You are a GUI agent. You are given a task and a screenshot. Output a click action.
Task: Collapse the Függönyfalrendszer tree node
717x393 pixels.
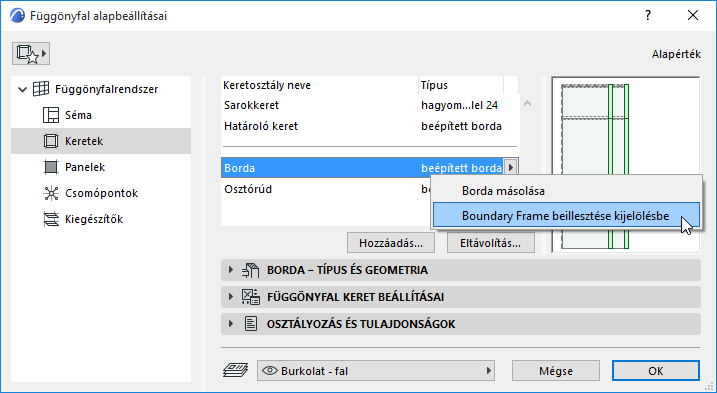coord(22,89)
